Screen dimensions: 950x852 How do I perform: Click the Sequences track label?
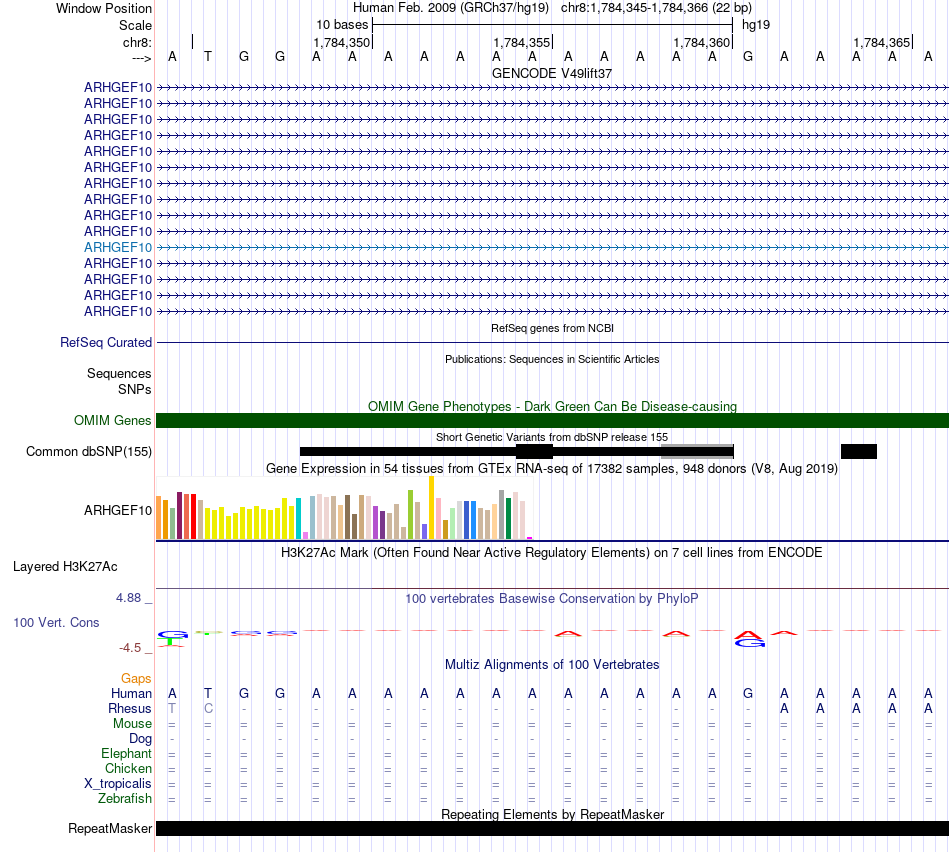[x=119, y=373]
